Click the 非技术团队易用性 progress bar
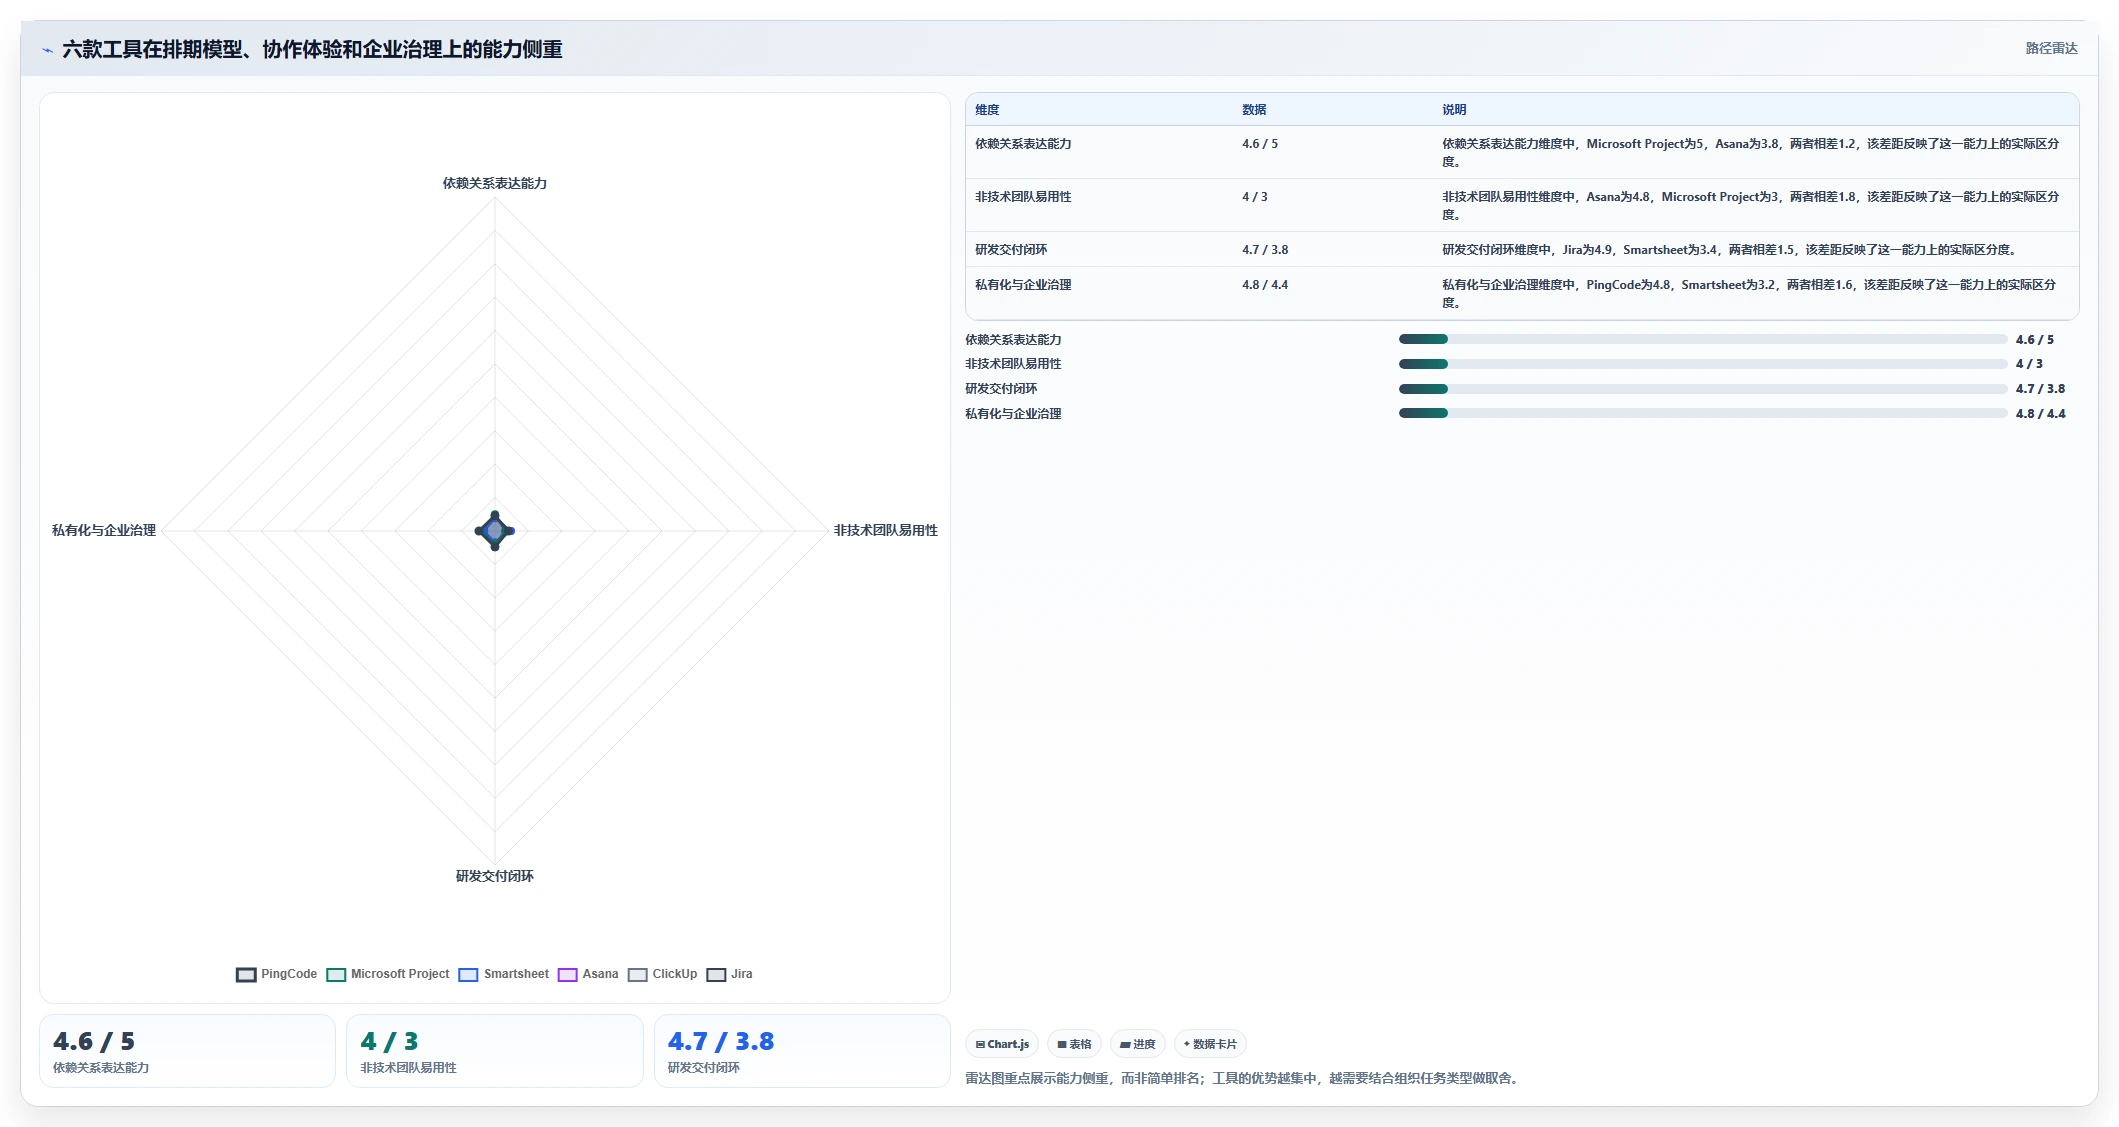Image resolution: width=2119 pixels, height=1127 pixels. (x=1703, y=364)
